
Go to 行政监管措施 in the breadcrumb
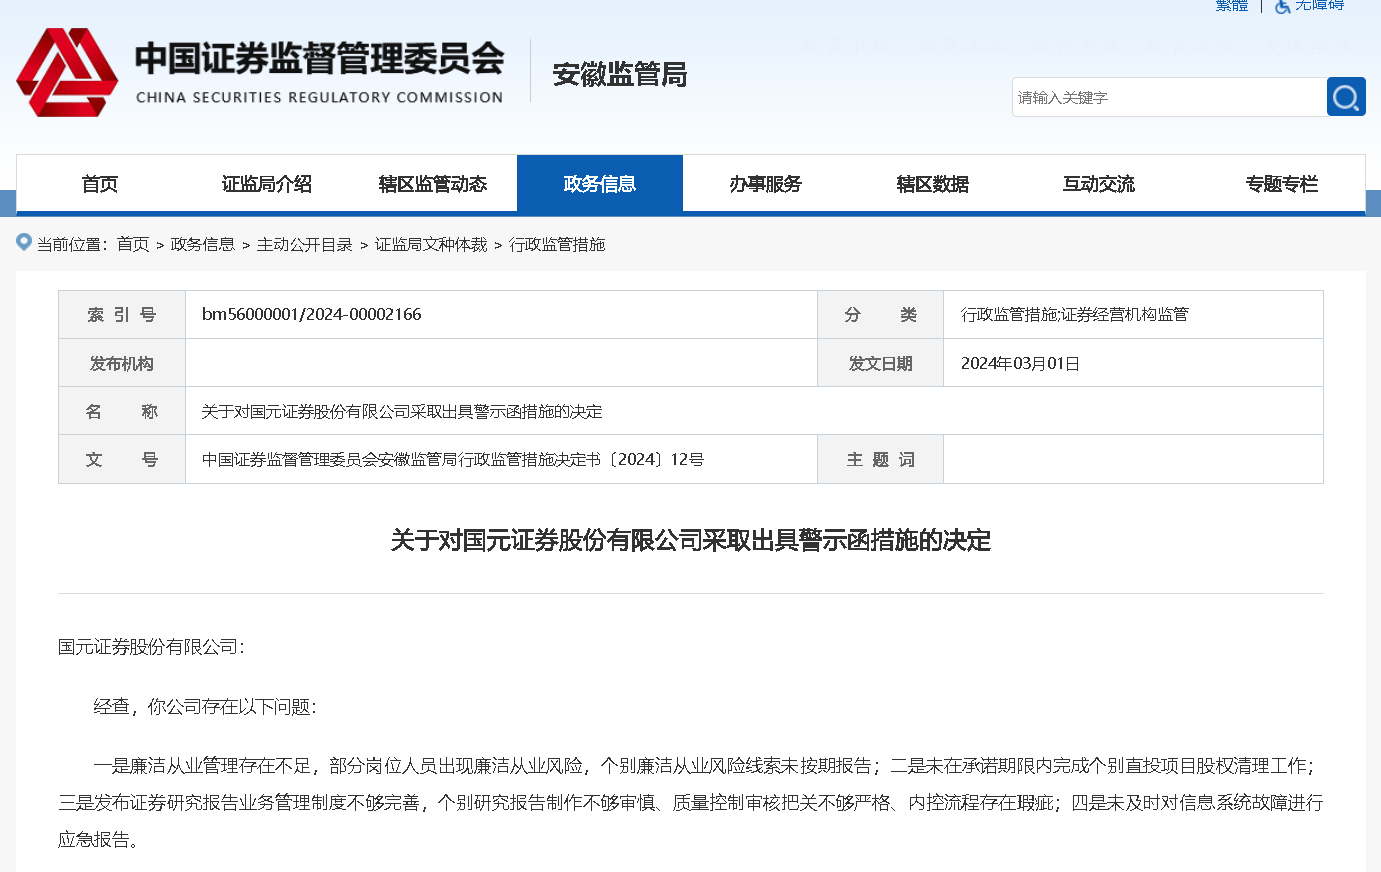[557, 244]
